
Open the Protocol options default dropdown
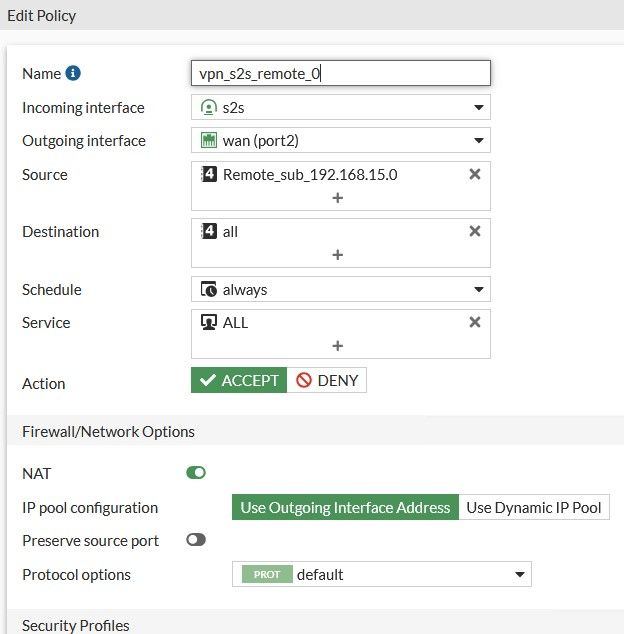coord(381,574)
